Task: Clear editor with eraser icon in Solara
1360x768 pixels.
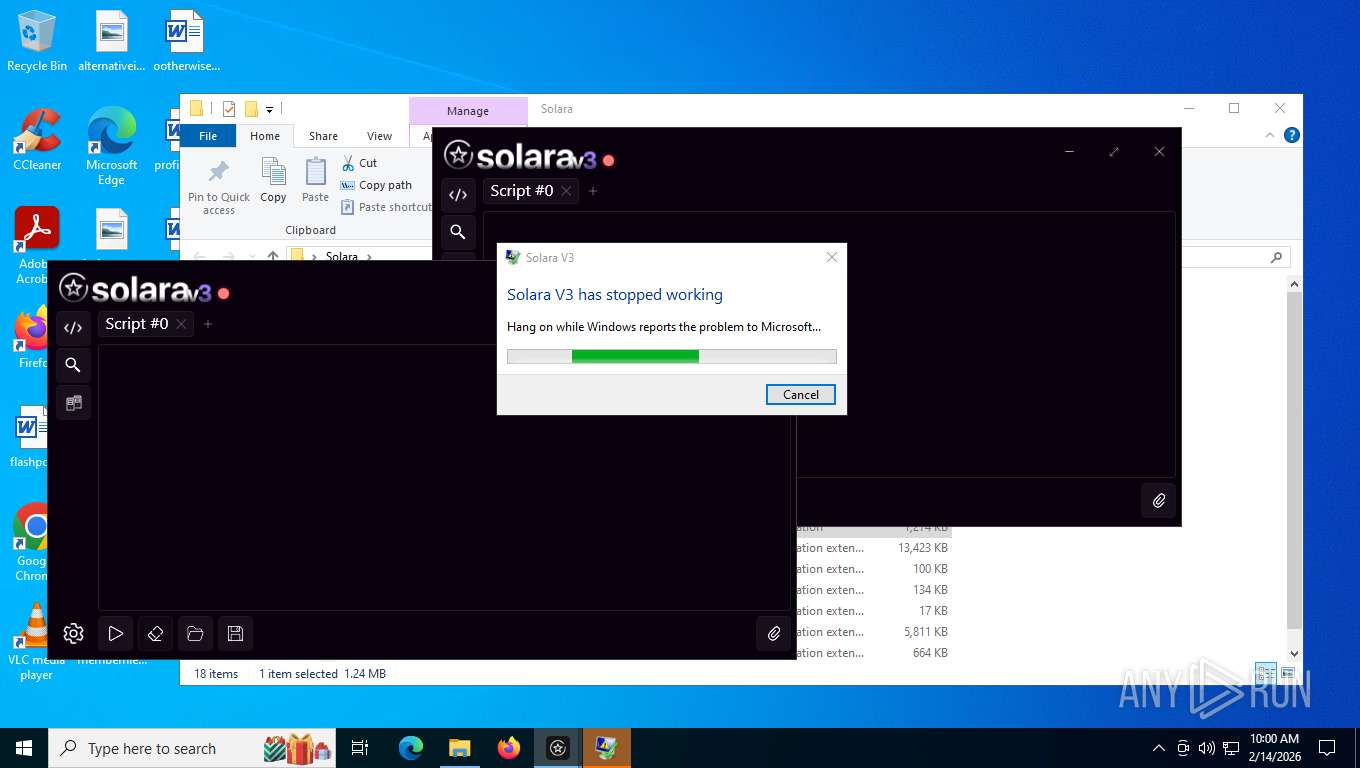Action: (155, 633)
